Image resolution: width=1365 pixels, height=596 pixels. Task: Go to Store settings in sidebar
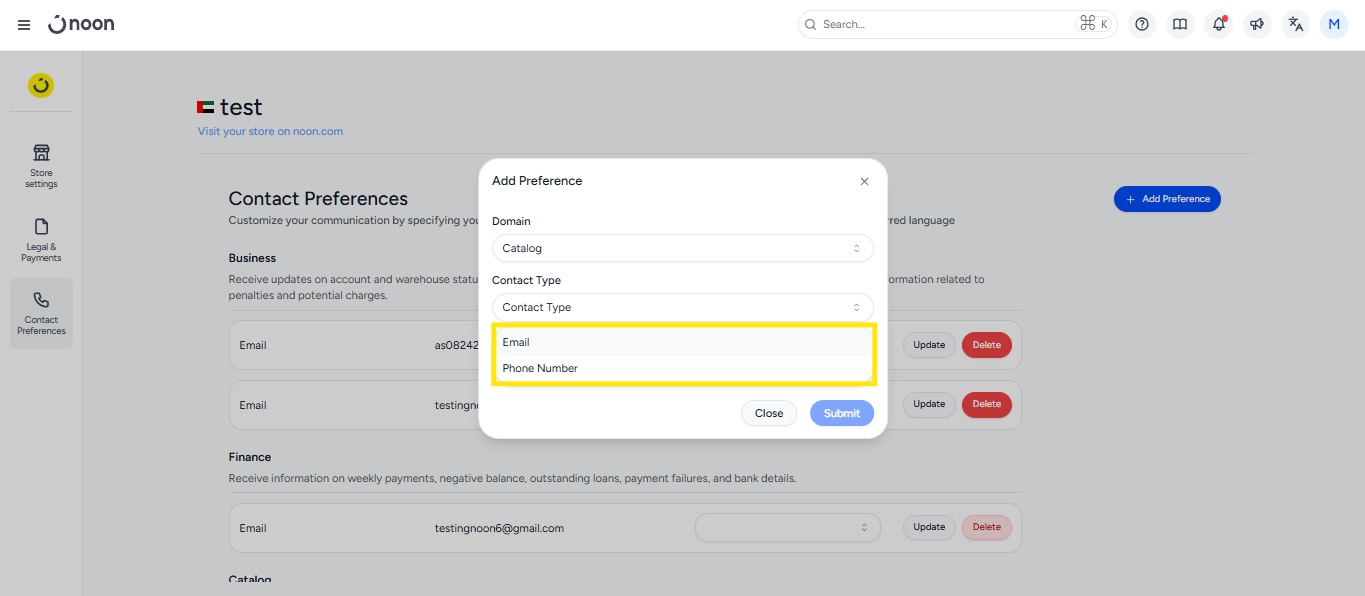click(x=41, y=166)
